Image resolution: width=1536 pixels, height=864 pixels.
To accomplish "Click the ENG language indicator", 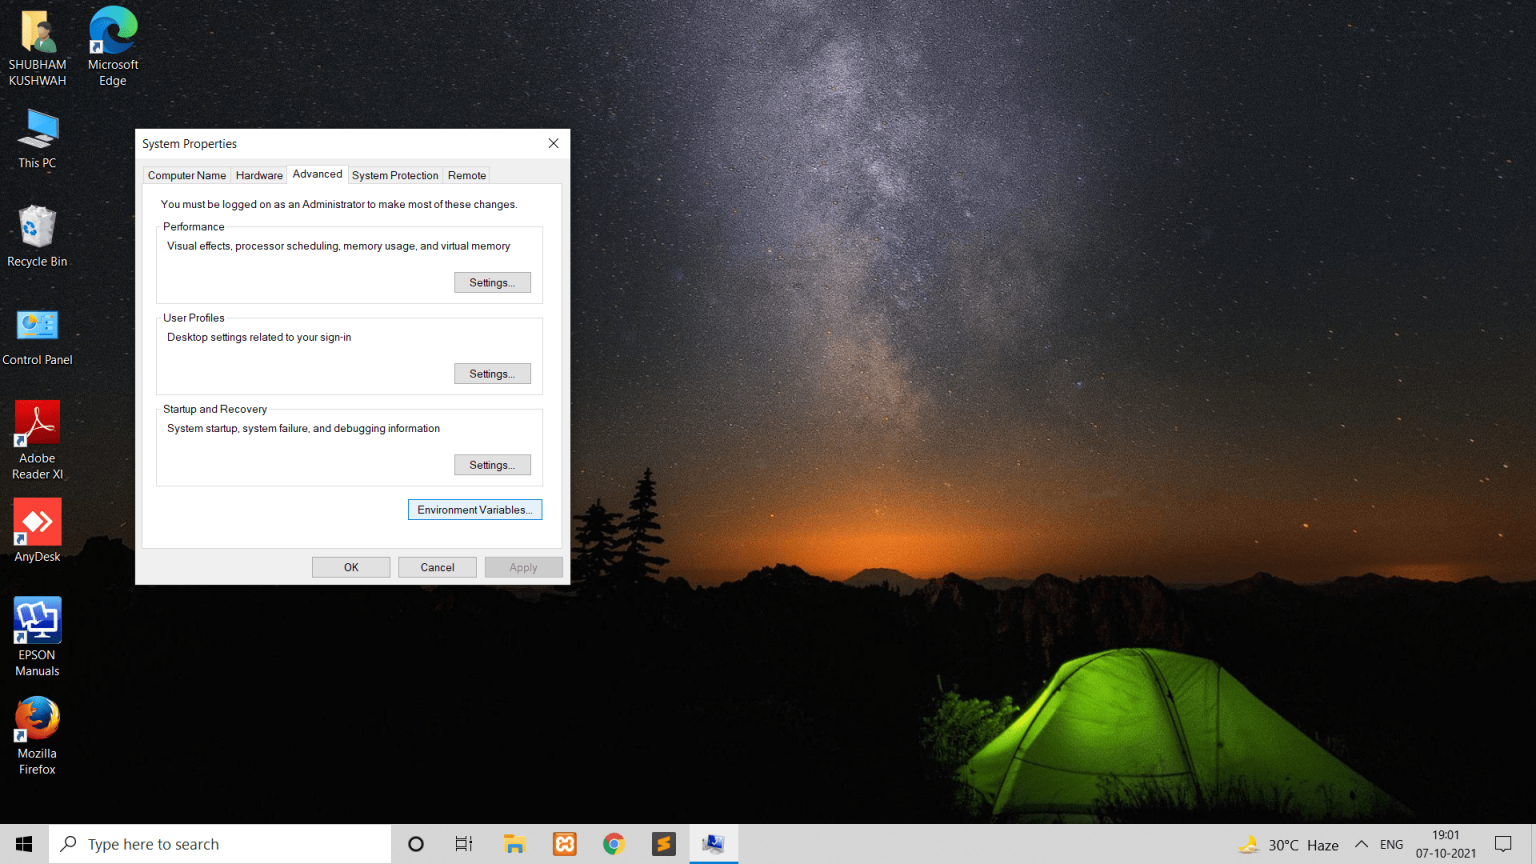I will [1391, 845].
